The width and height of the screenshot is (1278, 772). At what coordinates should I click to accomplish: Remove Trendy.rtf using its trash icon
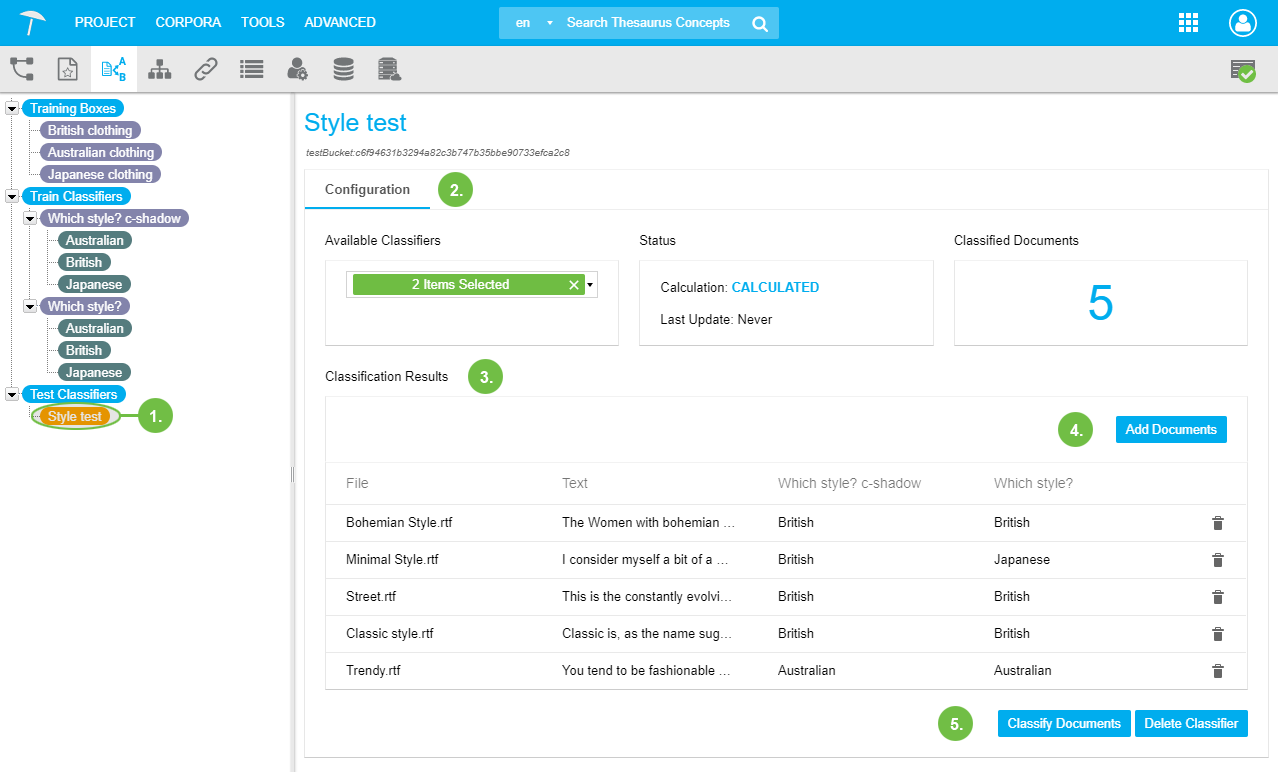(1217, 671)
